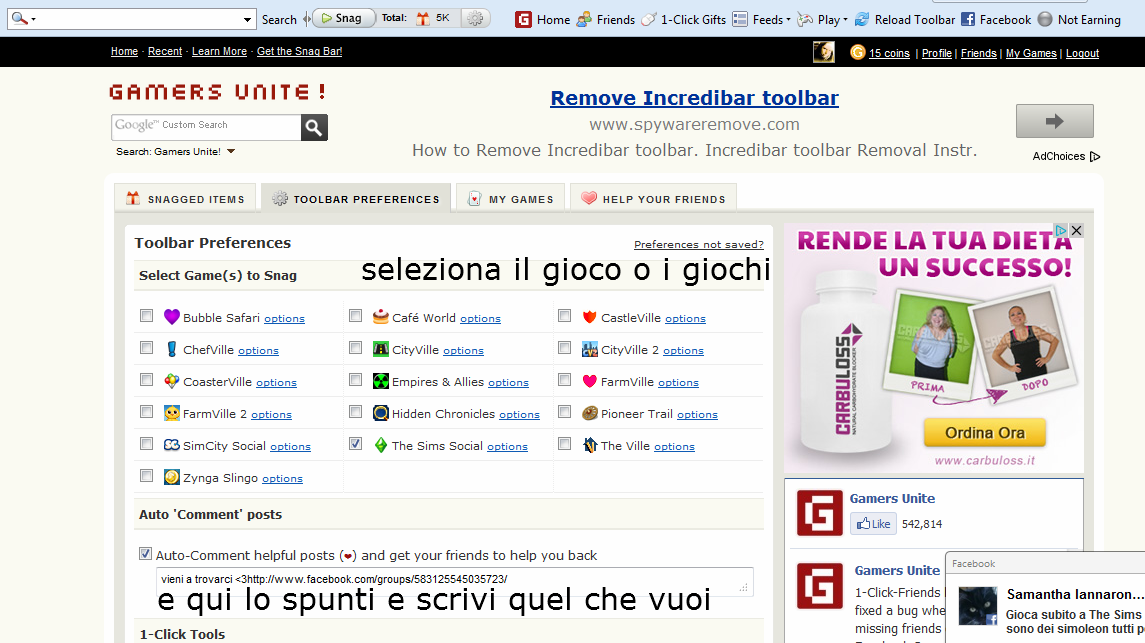Open the Search: Gamers Unite! dropdown
The image size is (1145, 643).
click(231, 152)
